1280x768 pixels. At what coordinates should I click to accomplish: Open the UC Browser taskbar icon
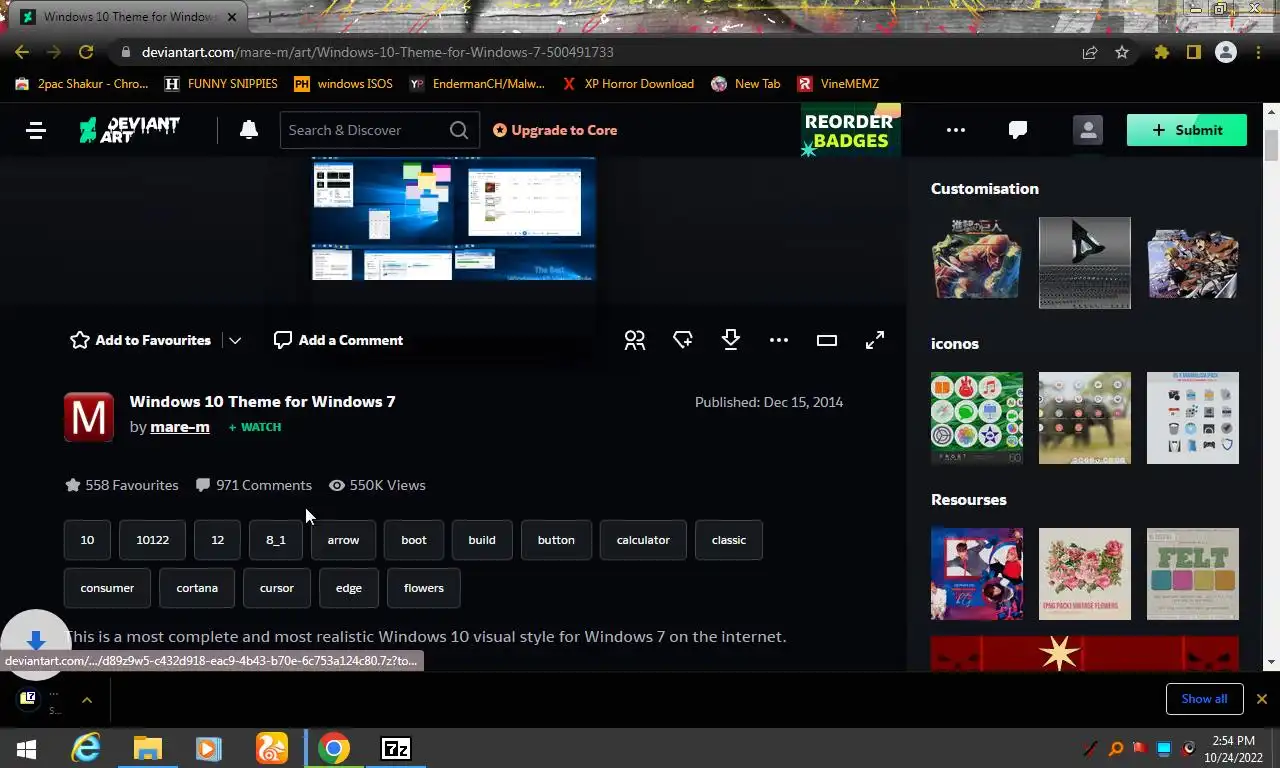point(272,748)
